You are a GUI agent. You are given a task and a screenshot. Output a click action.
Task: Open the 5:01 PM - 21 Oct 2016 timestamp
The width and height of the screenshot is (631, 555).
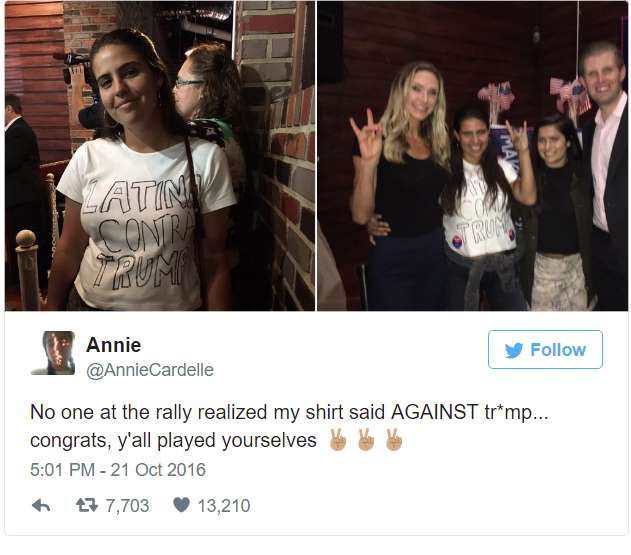tap(118, 470)
